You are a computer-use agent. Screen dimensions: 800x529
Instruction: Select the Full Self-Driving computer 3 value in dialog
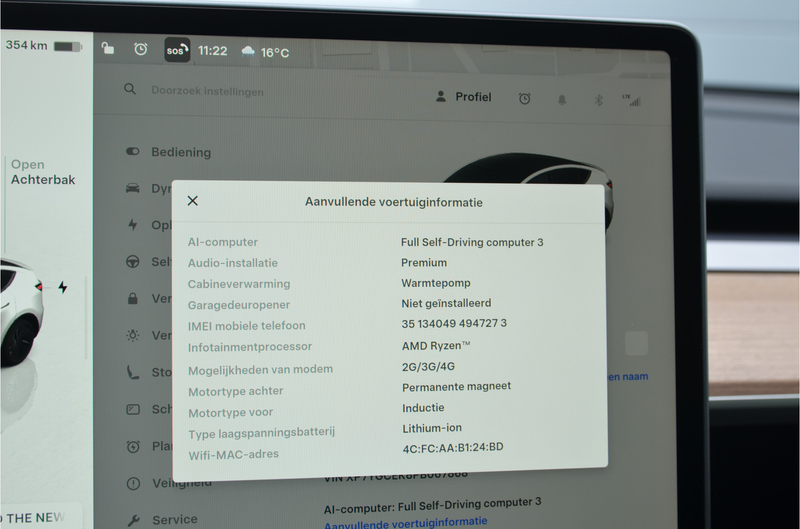point(472,242)
